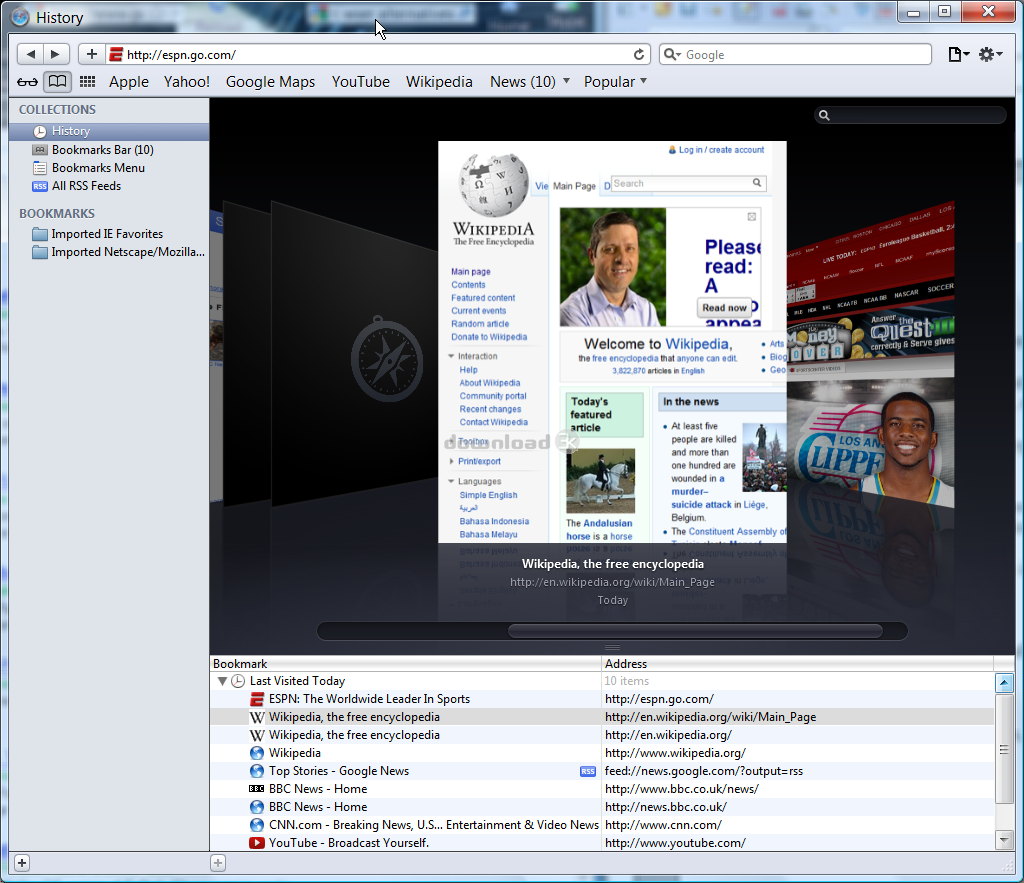Click the ESPN favicon in the history list
1024x883 pixels.
(257, 699)
